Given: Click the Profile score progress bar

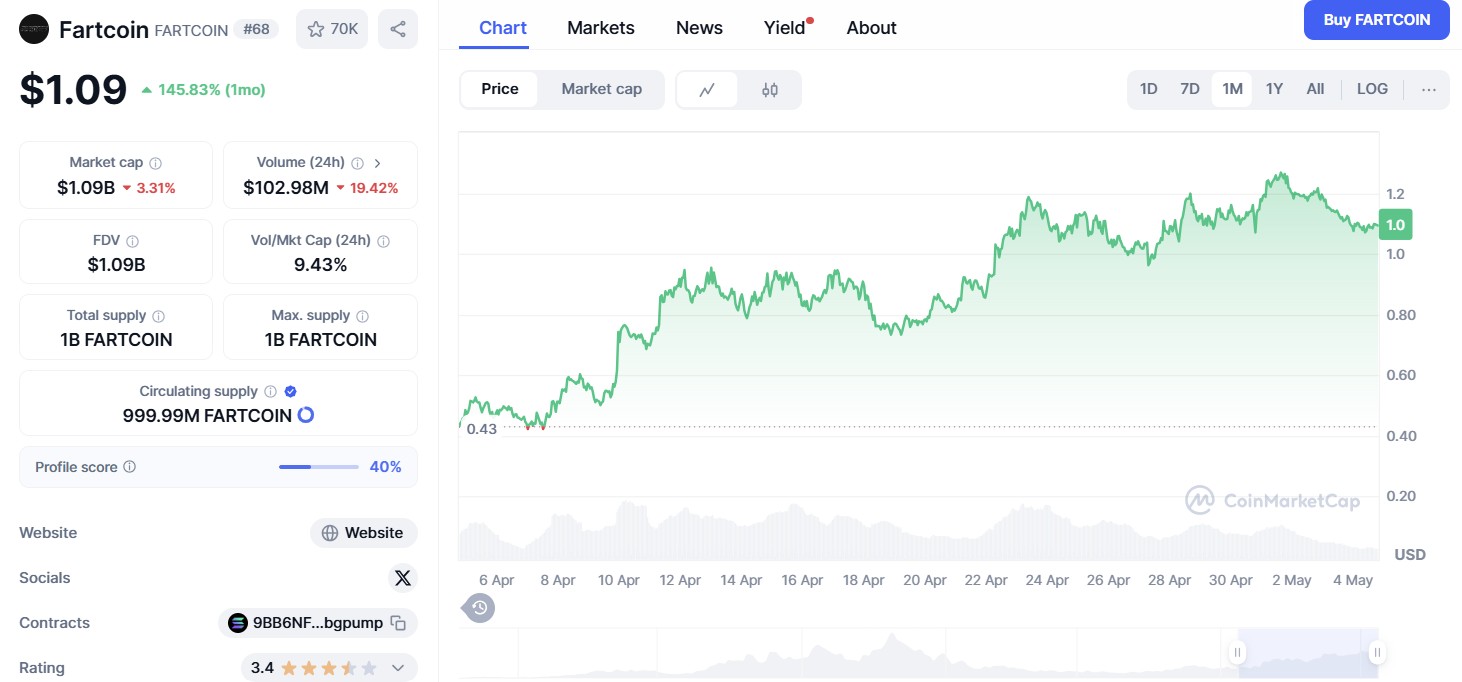Looking at the screenshot, I should (x=319, y=467).
